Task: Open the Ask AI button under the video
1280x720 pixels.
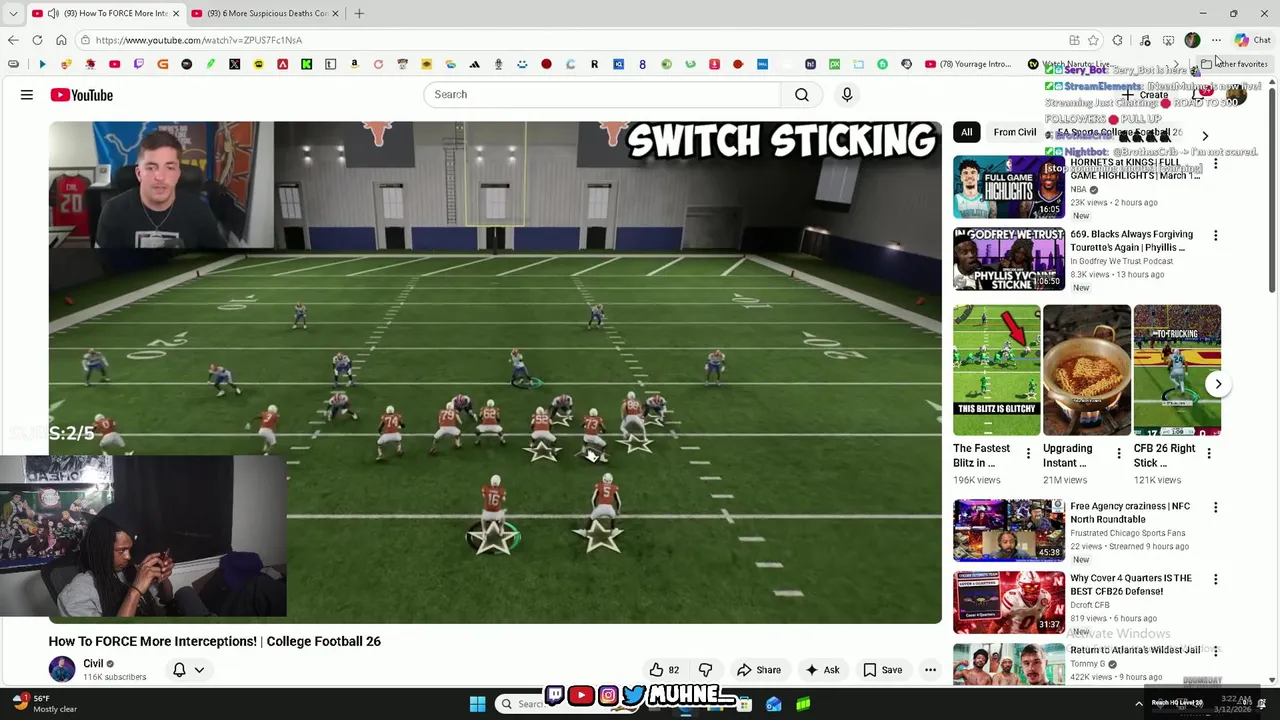Action: coord(822,670)
